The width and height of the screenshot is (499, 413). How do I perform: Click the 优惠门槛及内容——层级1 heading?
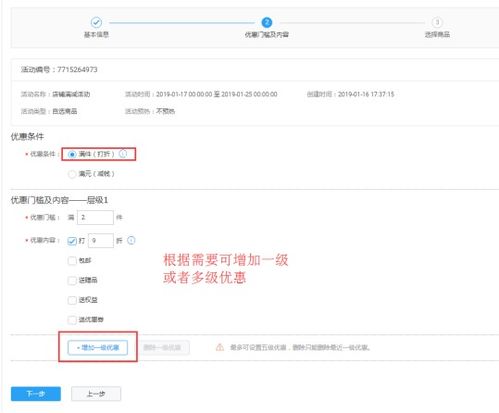pos(59,200)
